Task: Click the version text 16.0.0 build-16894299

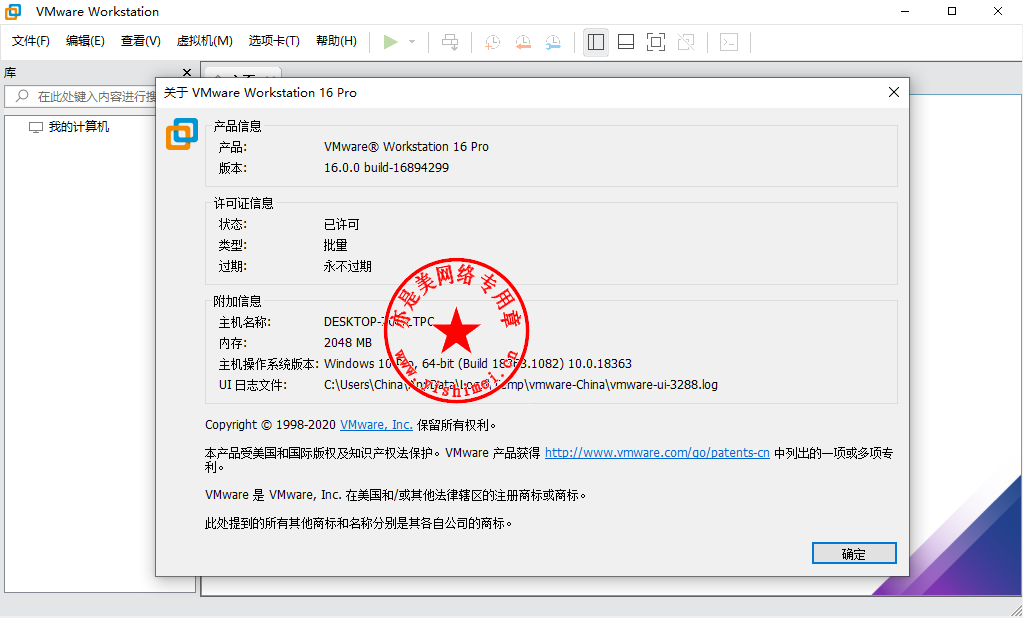Action: coord(387,168)
